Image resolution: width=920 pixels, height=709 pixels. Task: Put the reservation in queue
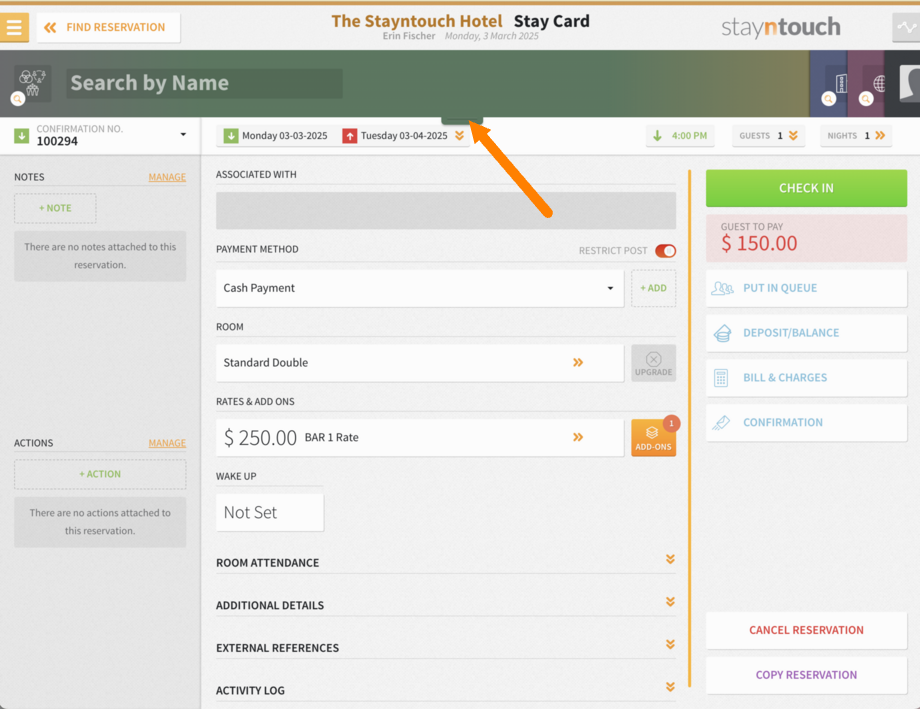806,288
